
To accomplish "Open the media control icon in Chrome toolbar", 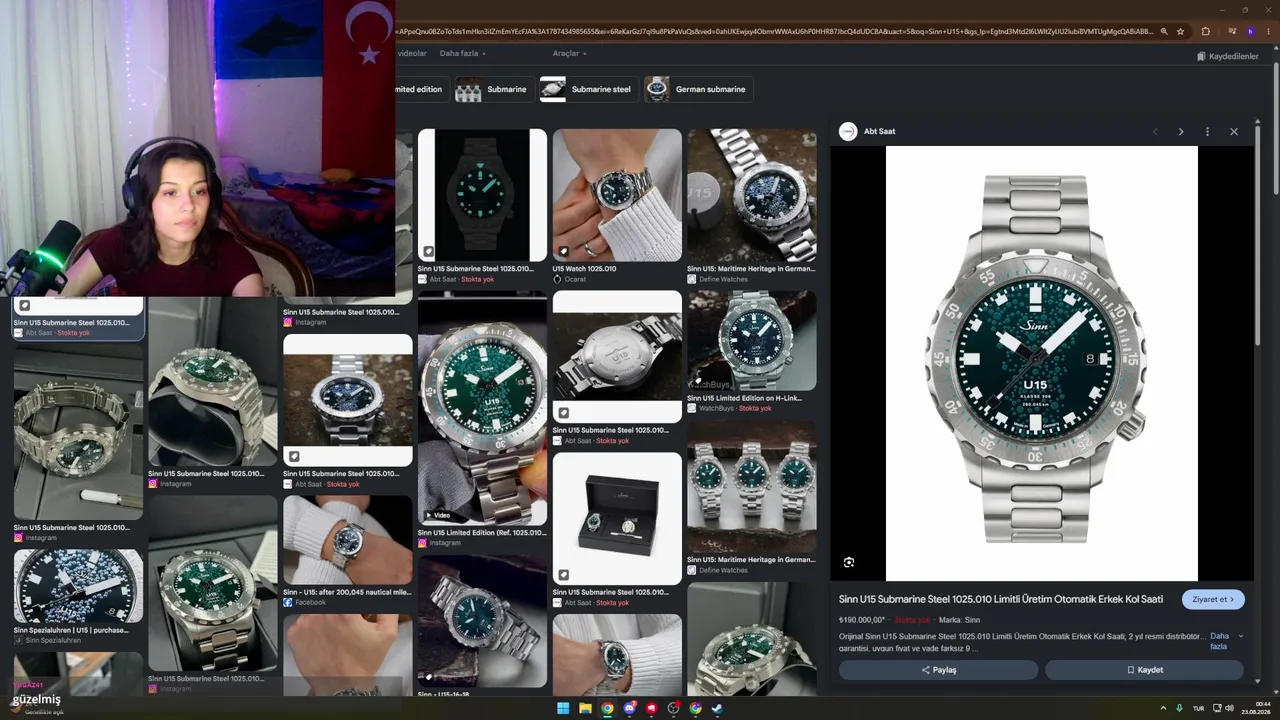I will tap(1230, 32).
